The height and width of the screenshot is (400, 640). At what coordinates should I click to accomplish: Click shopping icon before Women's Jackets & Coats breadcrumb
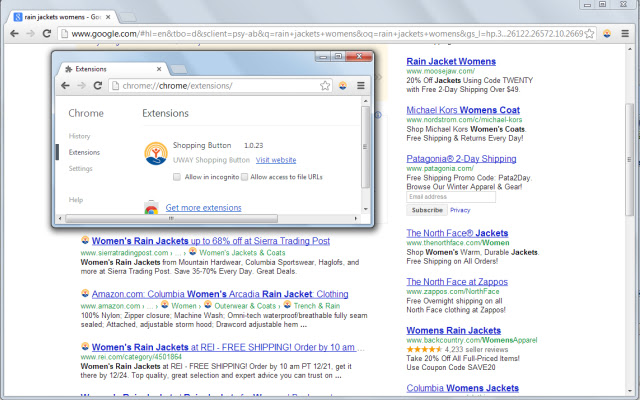point(193,251)
